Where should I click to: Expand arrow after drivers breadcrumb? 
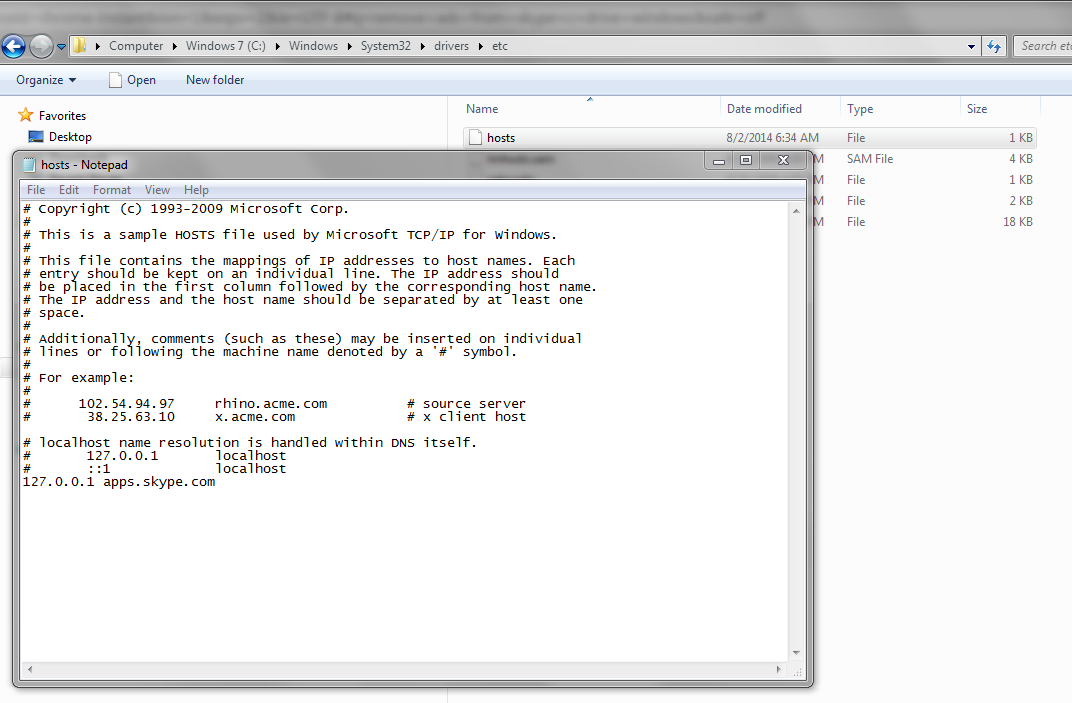481,46
